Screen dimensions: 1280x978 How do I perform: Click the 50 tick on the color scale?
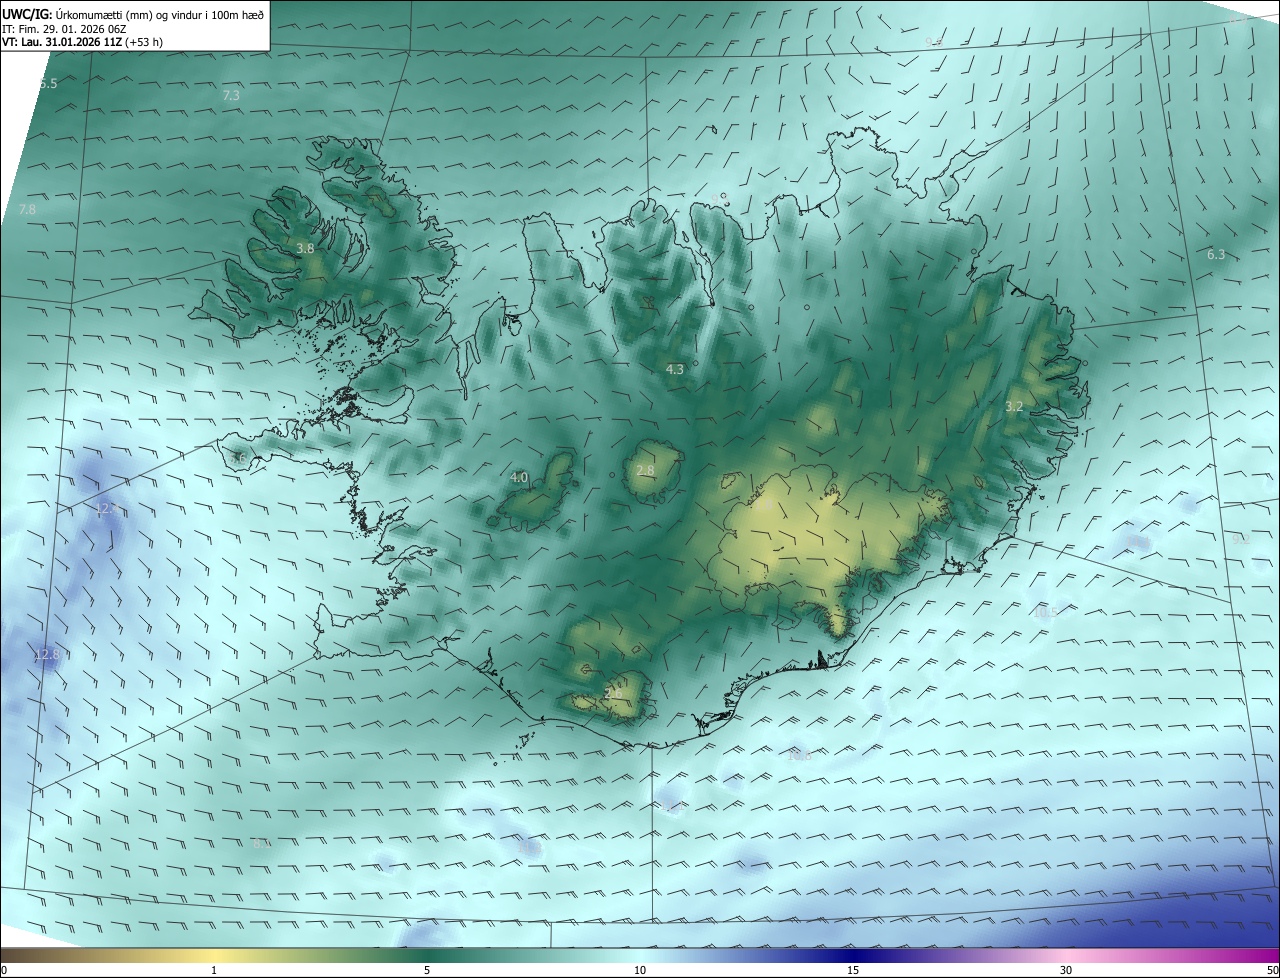pyautogui.click(x=1272, y=970)
